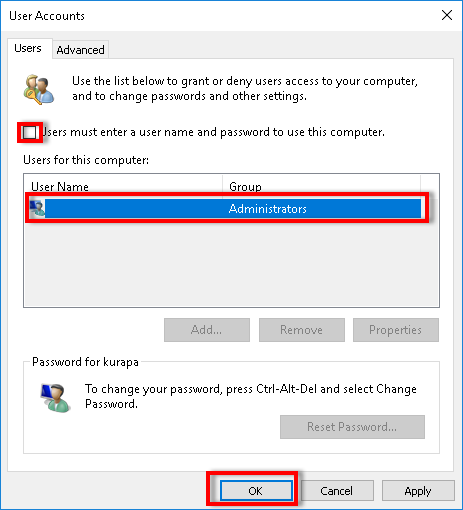Sort by the Group column header
The width and height of the screenshot is (463, 510).
pos(321,186)
